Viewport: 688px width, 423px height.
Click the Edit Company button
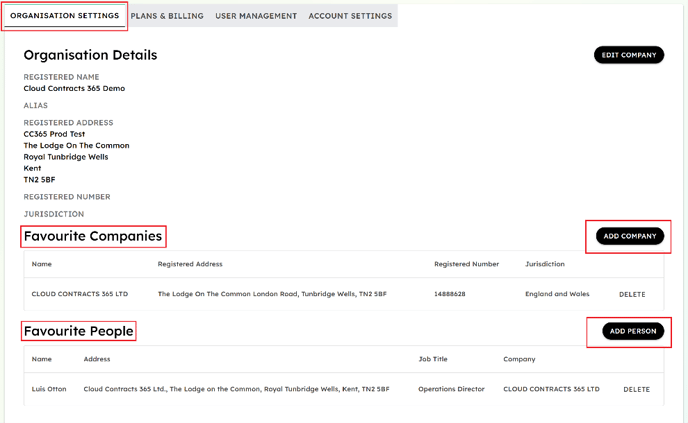tap(629, 55)
